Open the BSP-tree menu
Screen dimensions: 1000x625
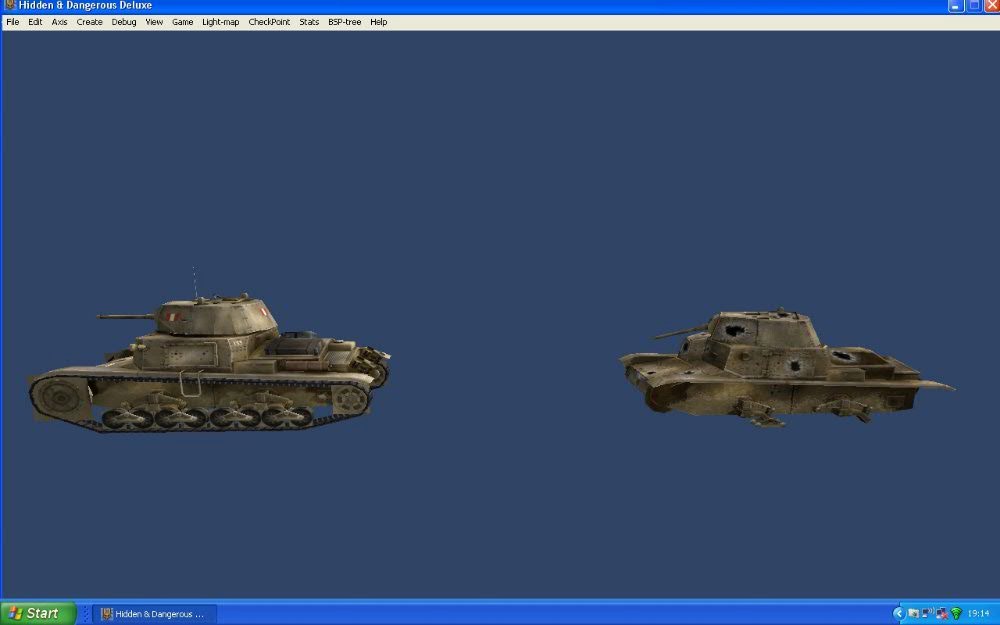pyautogui.click(x=344, y=22)
